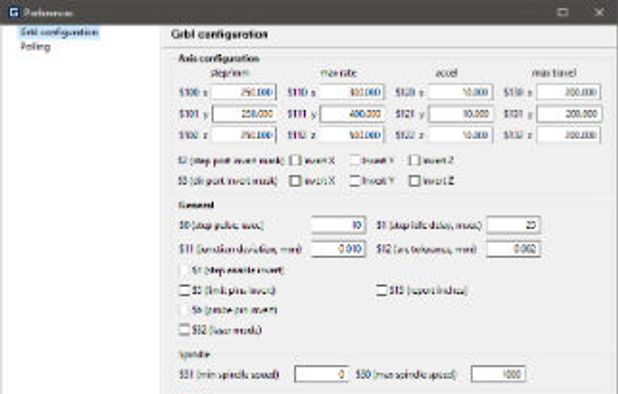Edit the $110 x max rate field
Image resolution: width=618 pixels, height=394 pixels.
coord(352,92)
